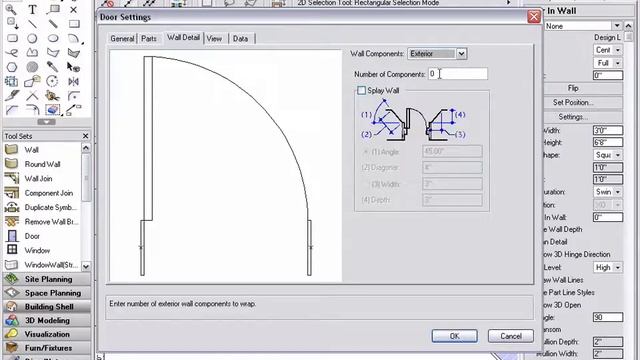Select the Double Line tool
This screenshot has height=360, width=640.
[x=53, y=24]
